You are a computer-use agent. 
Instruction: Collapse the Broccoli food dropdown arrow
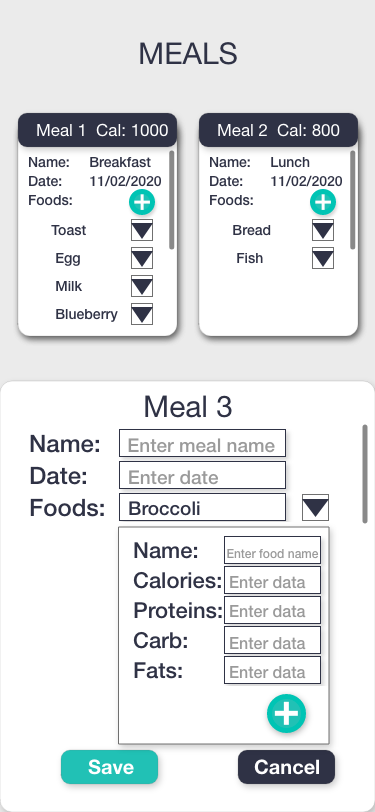click(x=315, y=508)
